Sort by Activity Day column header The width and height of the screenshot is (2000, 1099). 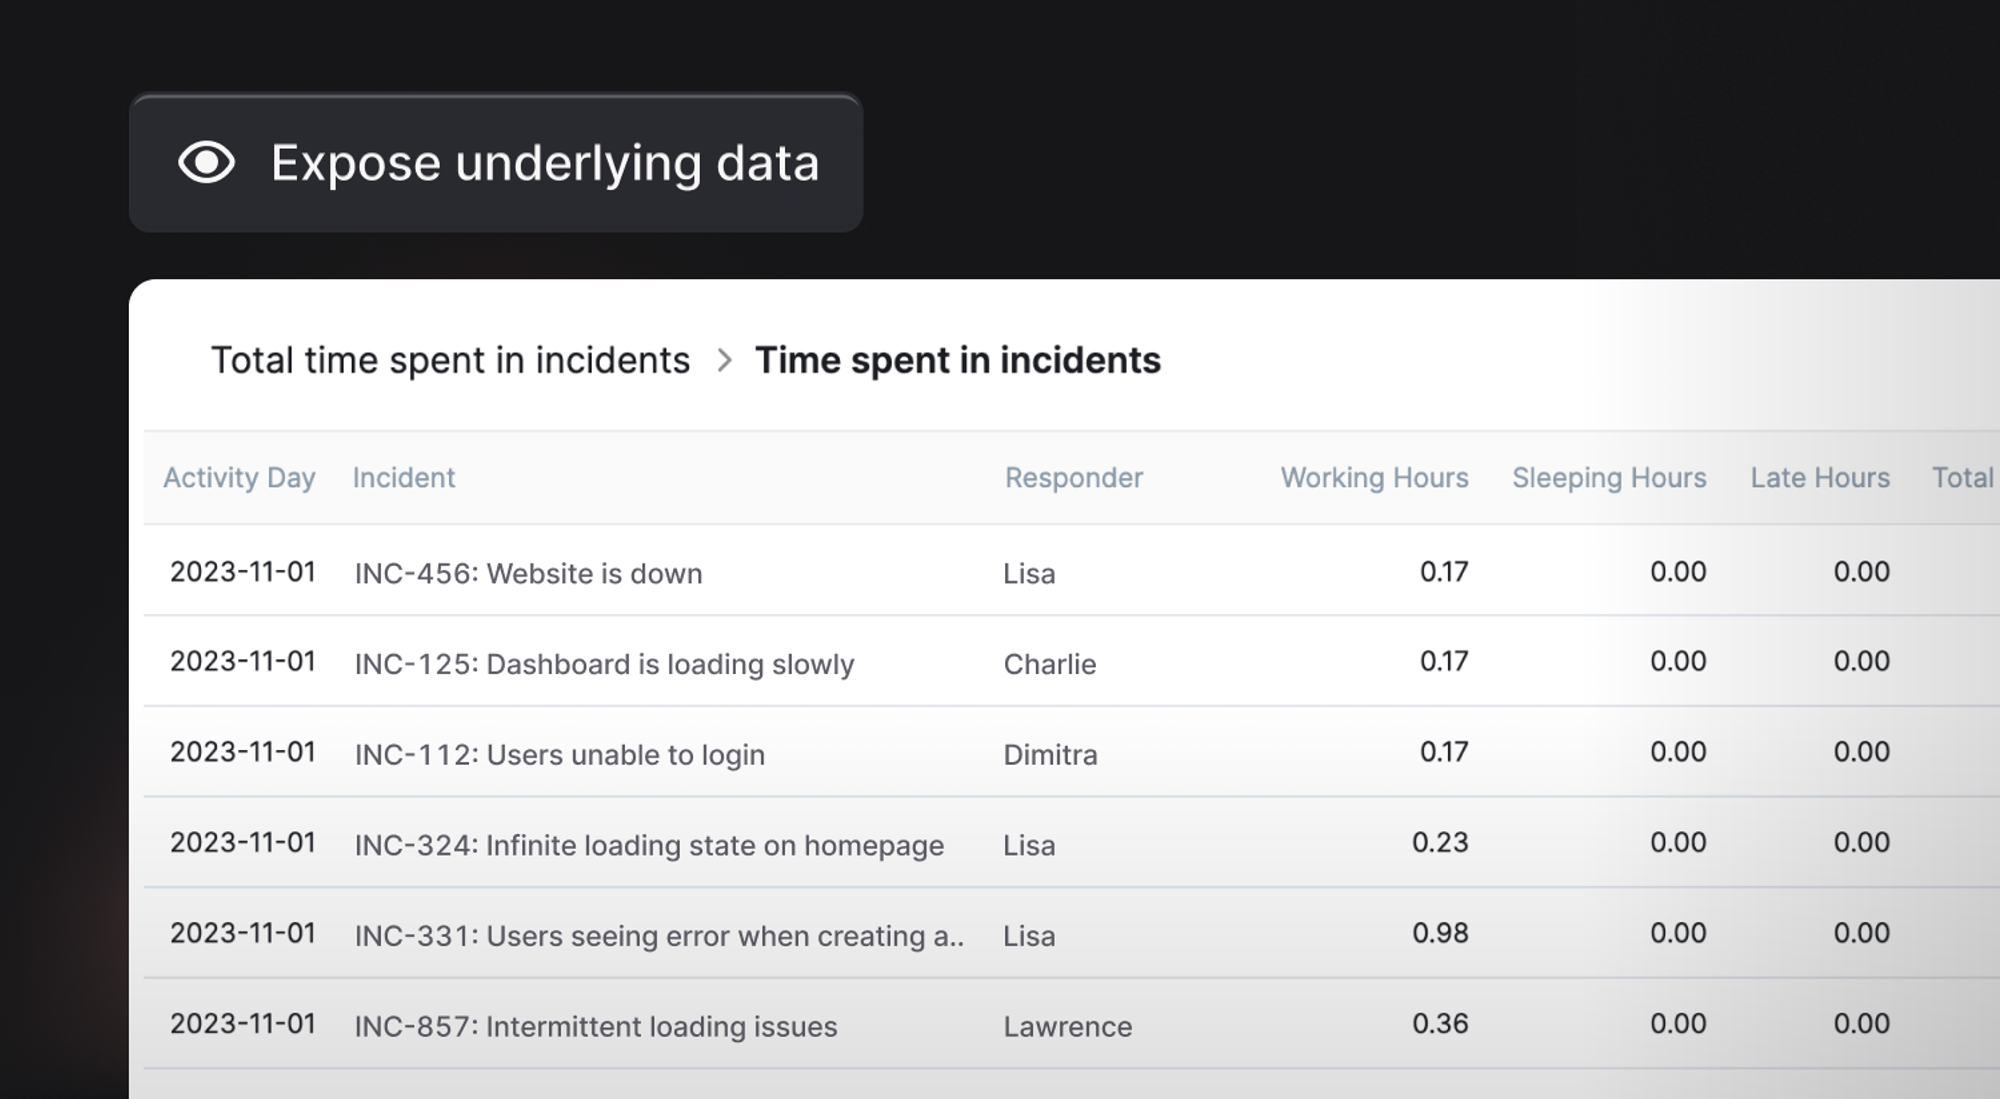239,478
